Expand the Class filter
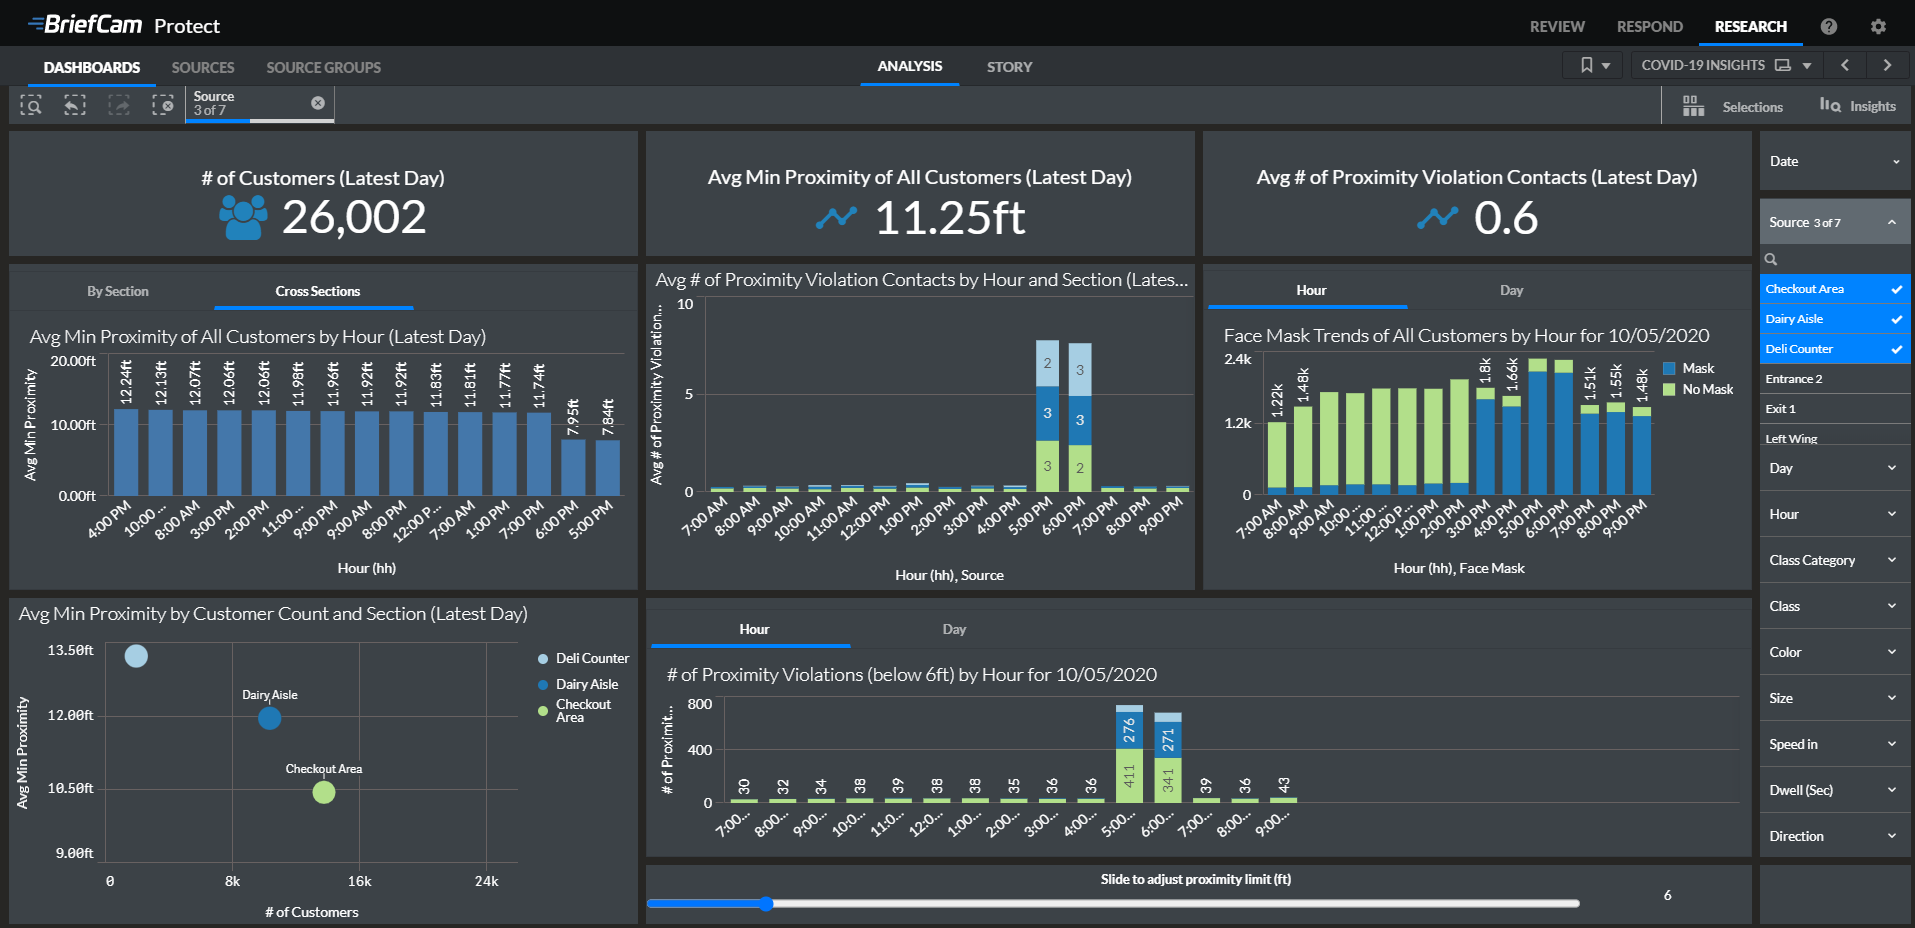The image size is (1915, 928). (1835, 606)
